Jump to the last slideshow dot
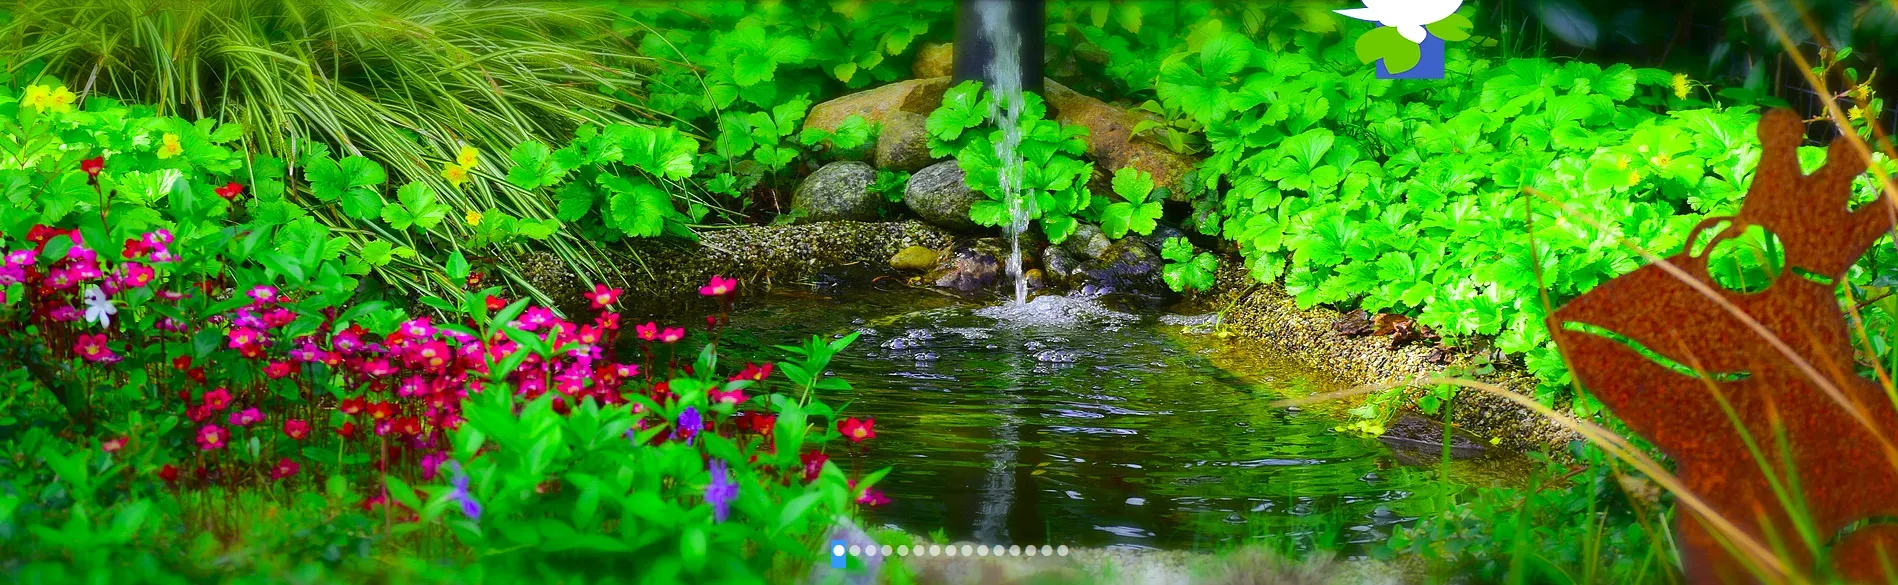Viewport: 1898px width, 585px height. (x=1063, y=550)
